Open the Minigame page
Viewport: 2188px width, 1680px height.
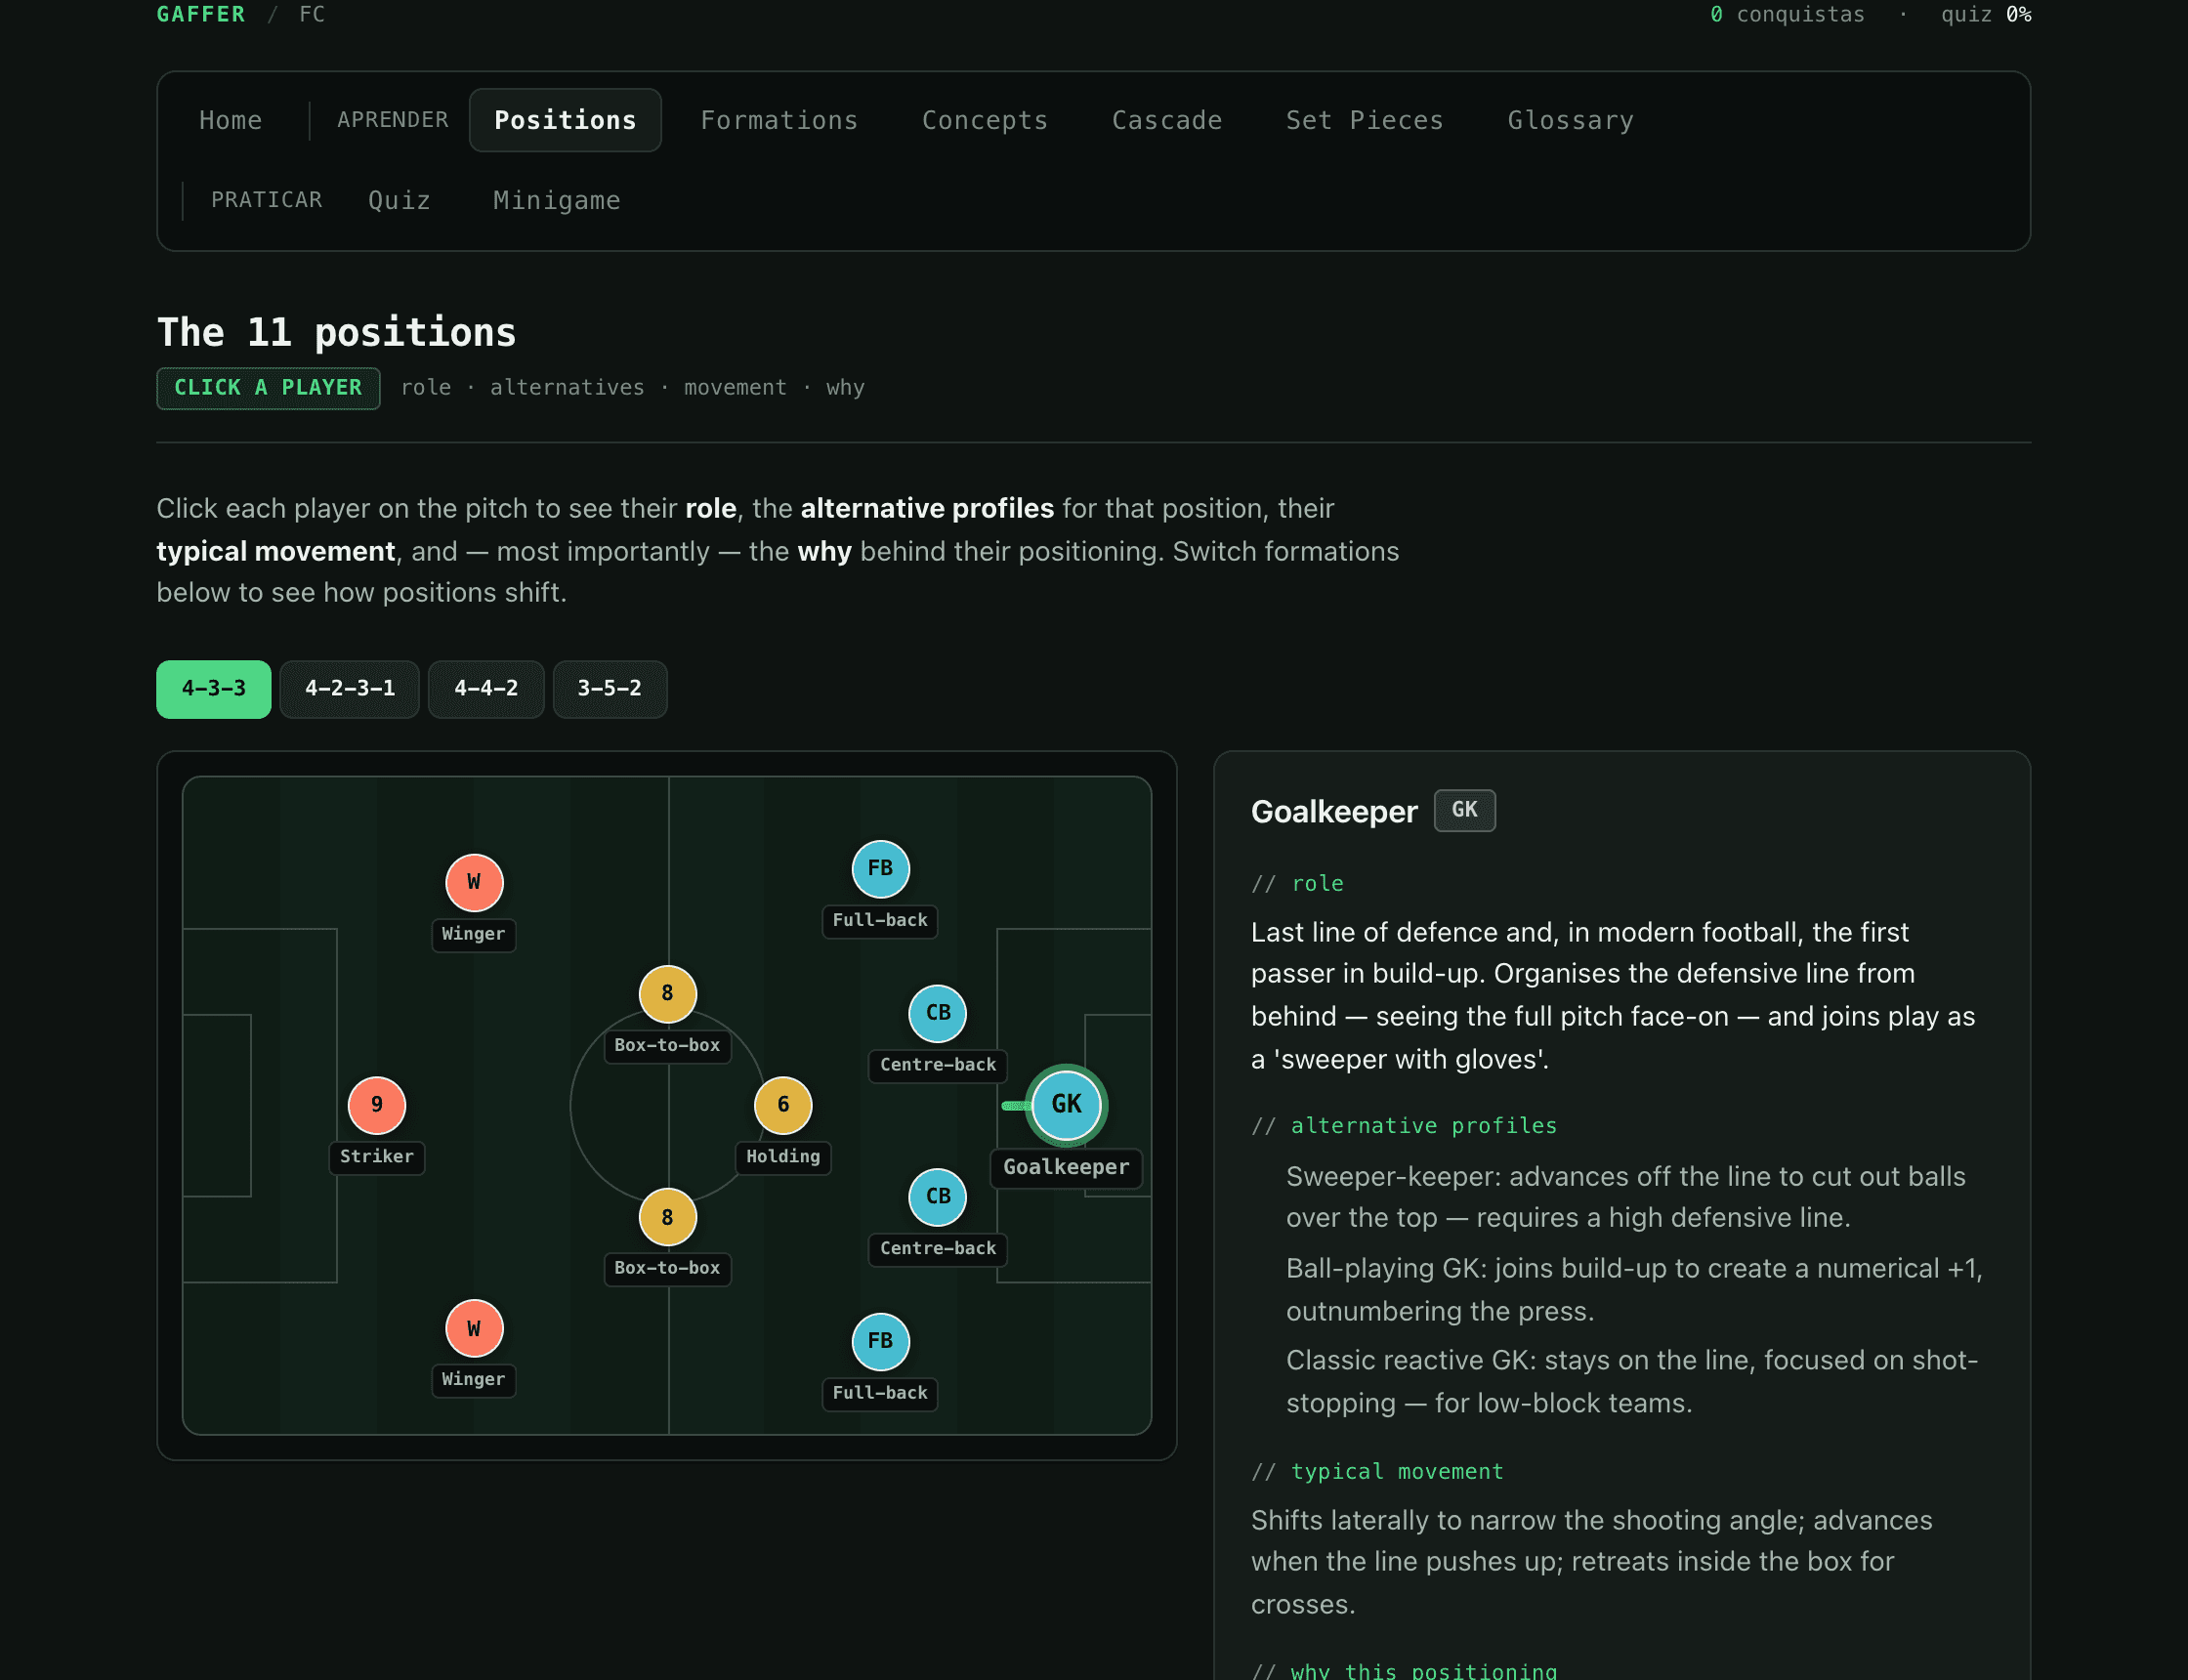(x=557, y=200)
